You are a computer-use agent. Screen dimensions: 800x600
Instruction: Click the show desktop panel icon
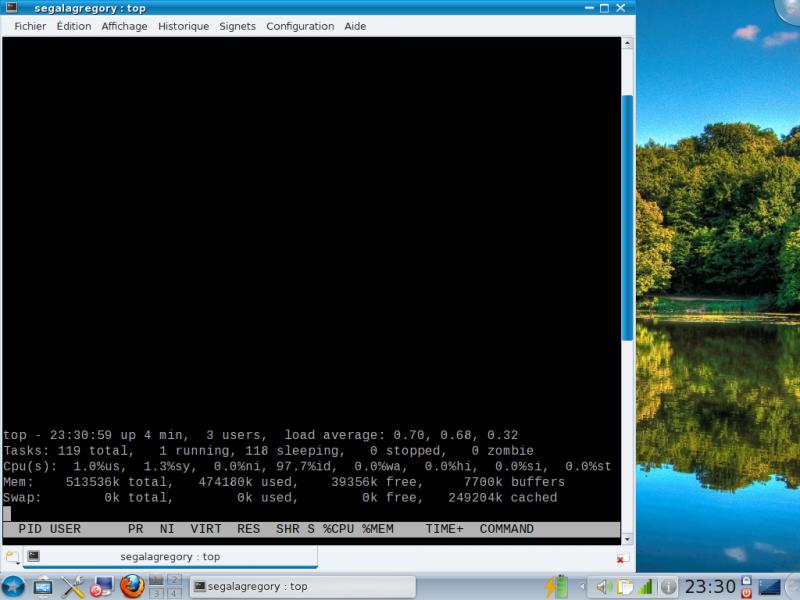coord(769,587)
